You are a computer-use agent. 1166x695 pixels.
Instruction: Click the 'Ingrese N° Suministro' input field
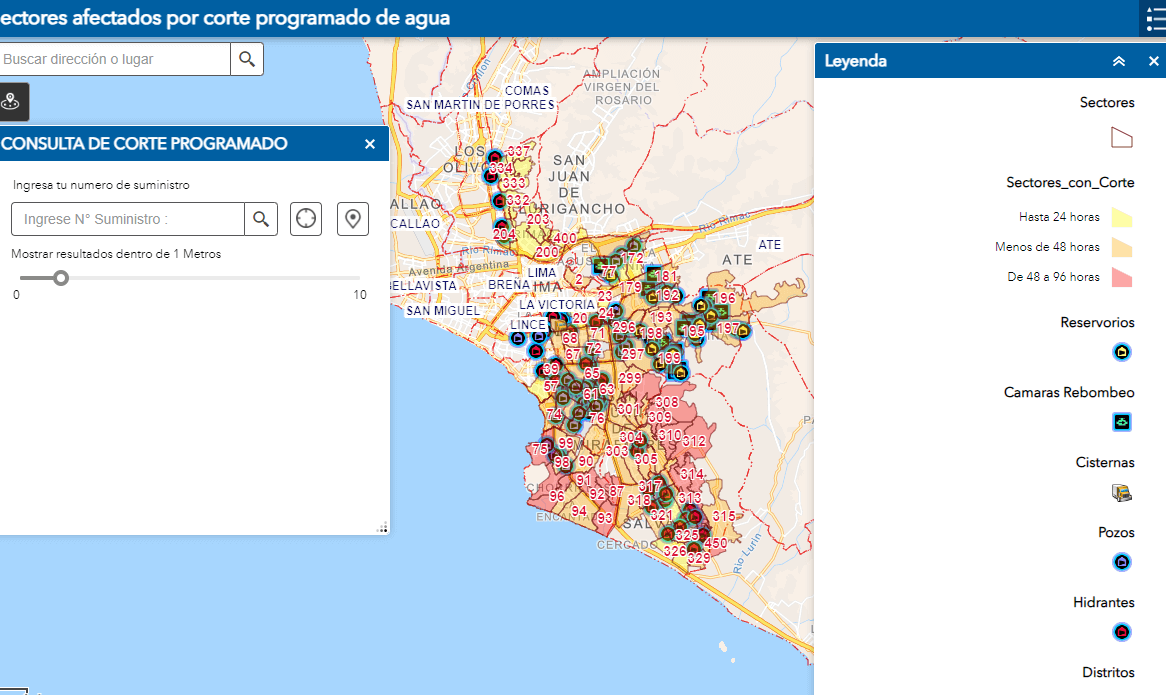tap(128, 219)
